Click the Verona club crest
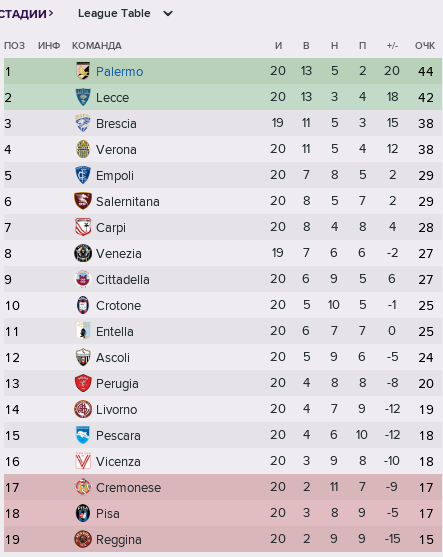 (83, 149)
